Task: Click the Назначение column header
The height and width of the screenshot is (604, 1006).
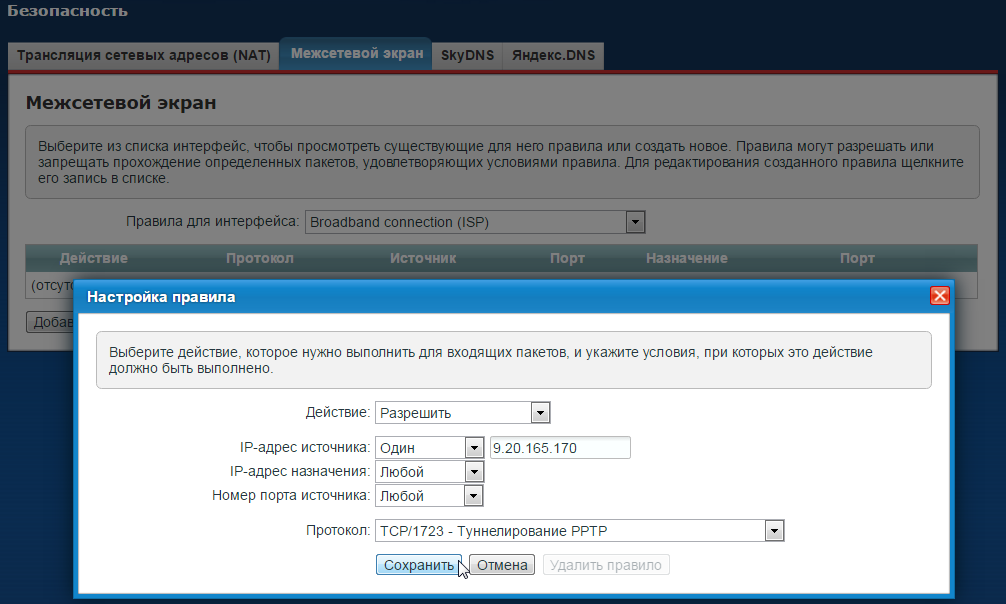Action: pos(686,258)
